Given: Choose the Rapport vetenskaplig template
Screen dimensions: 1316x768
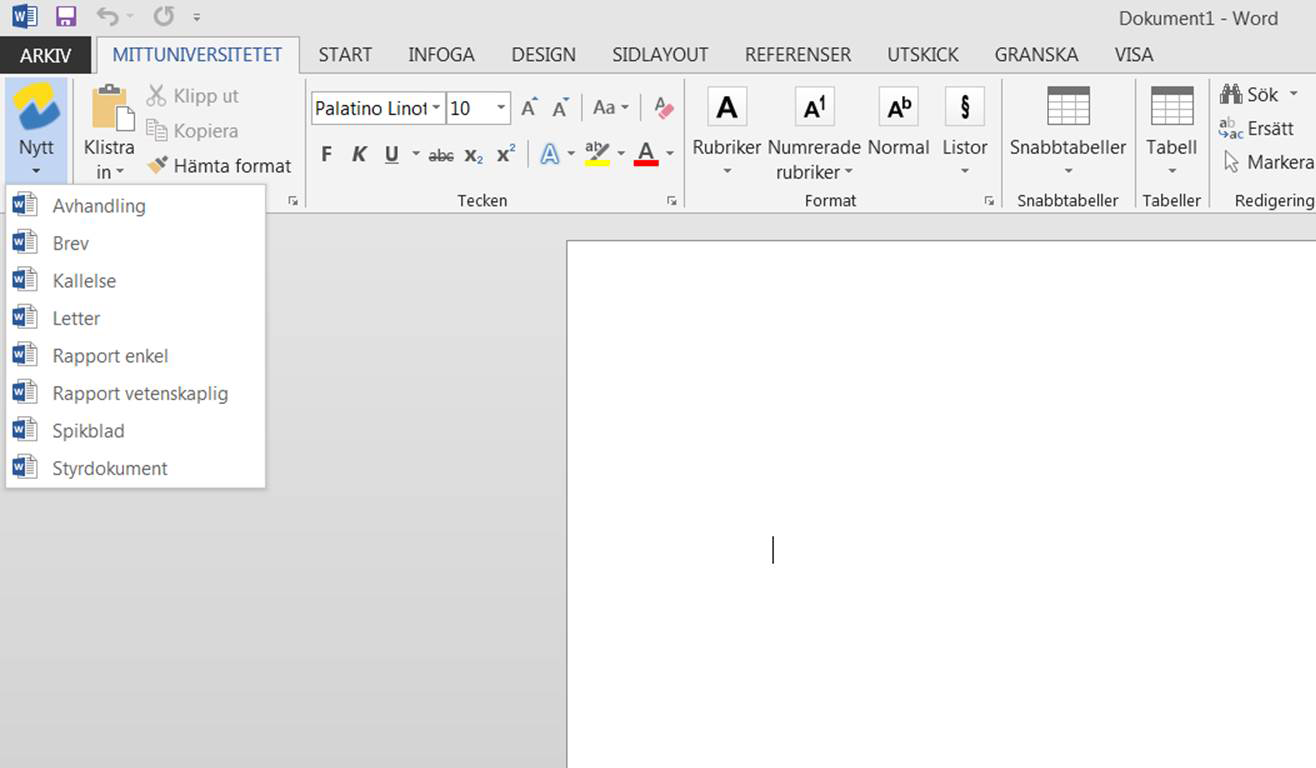Looking at the screenshot, I should [x=136, y=393].
